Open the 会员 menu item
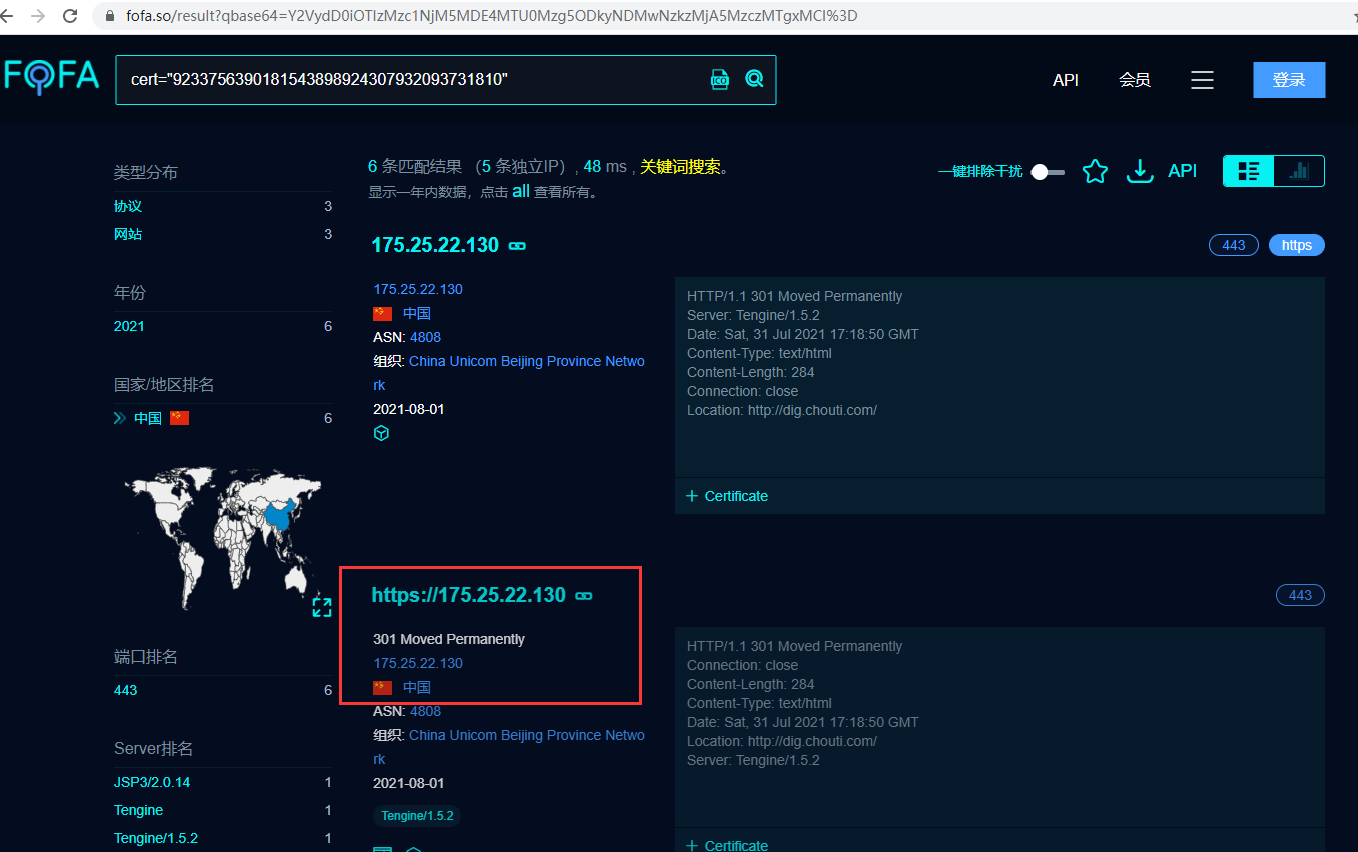The width and height of the screenshot is (1358, 852). (1134, 80)
